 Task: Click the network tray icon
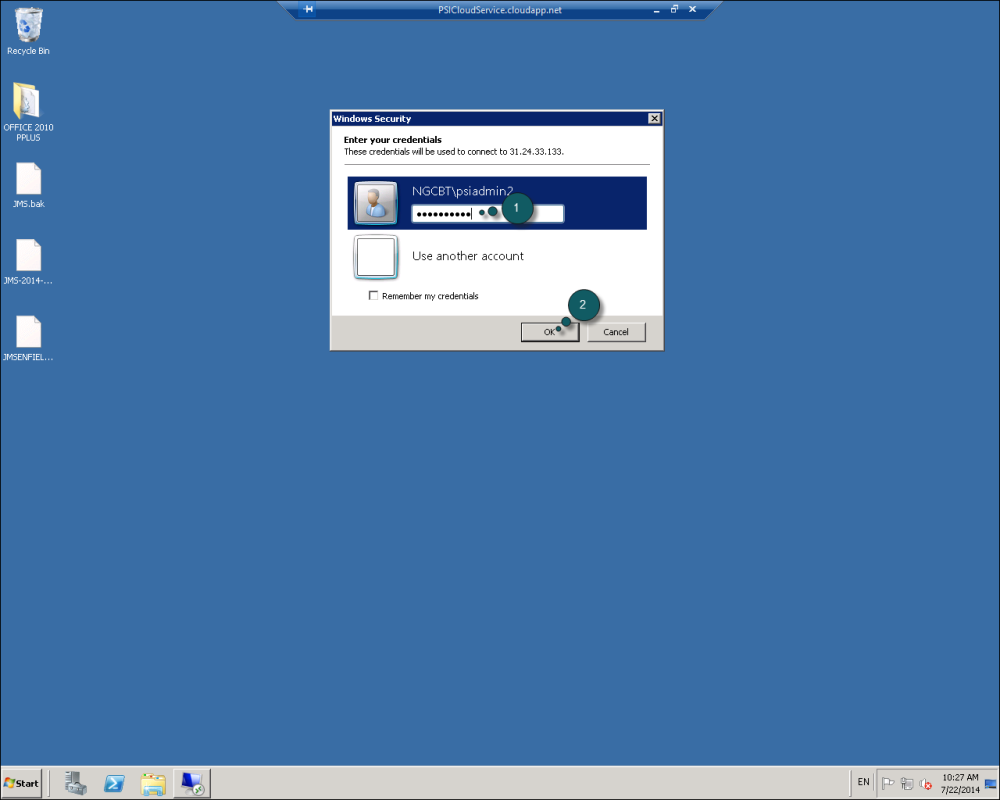tap(906, 783)
